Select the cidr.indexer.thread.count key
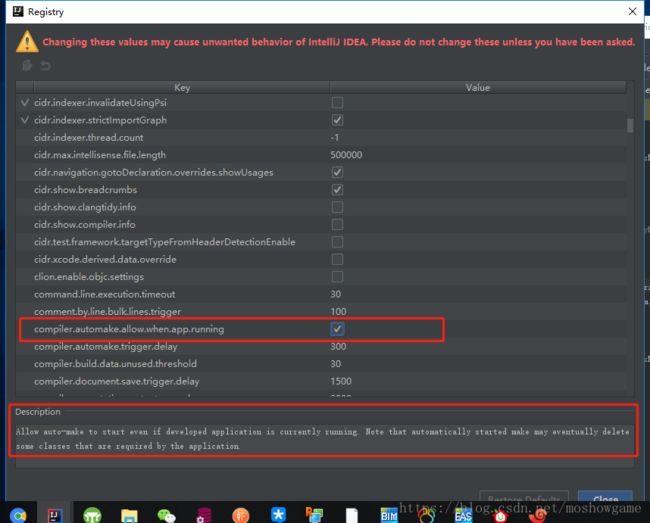The image size is (650, 523). [x=89, y=137]
